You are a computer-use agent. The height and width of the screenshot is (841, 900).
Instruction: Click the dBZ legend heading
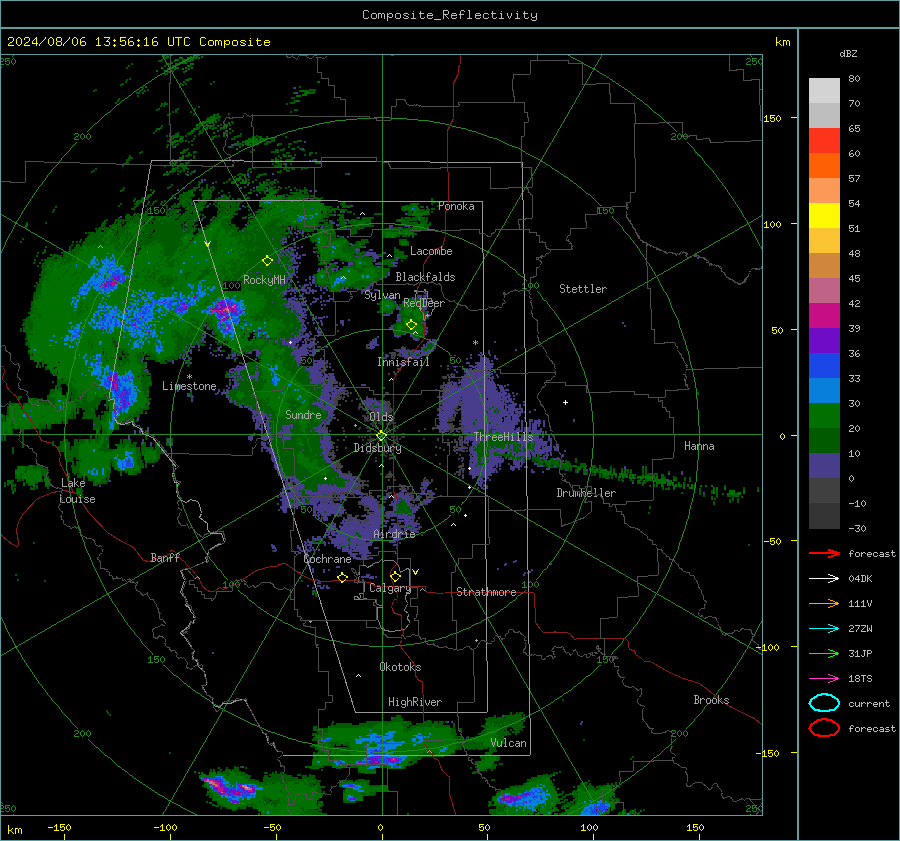point(848,53)
